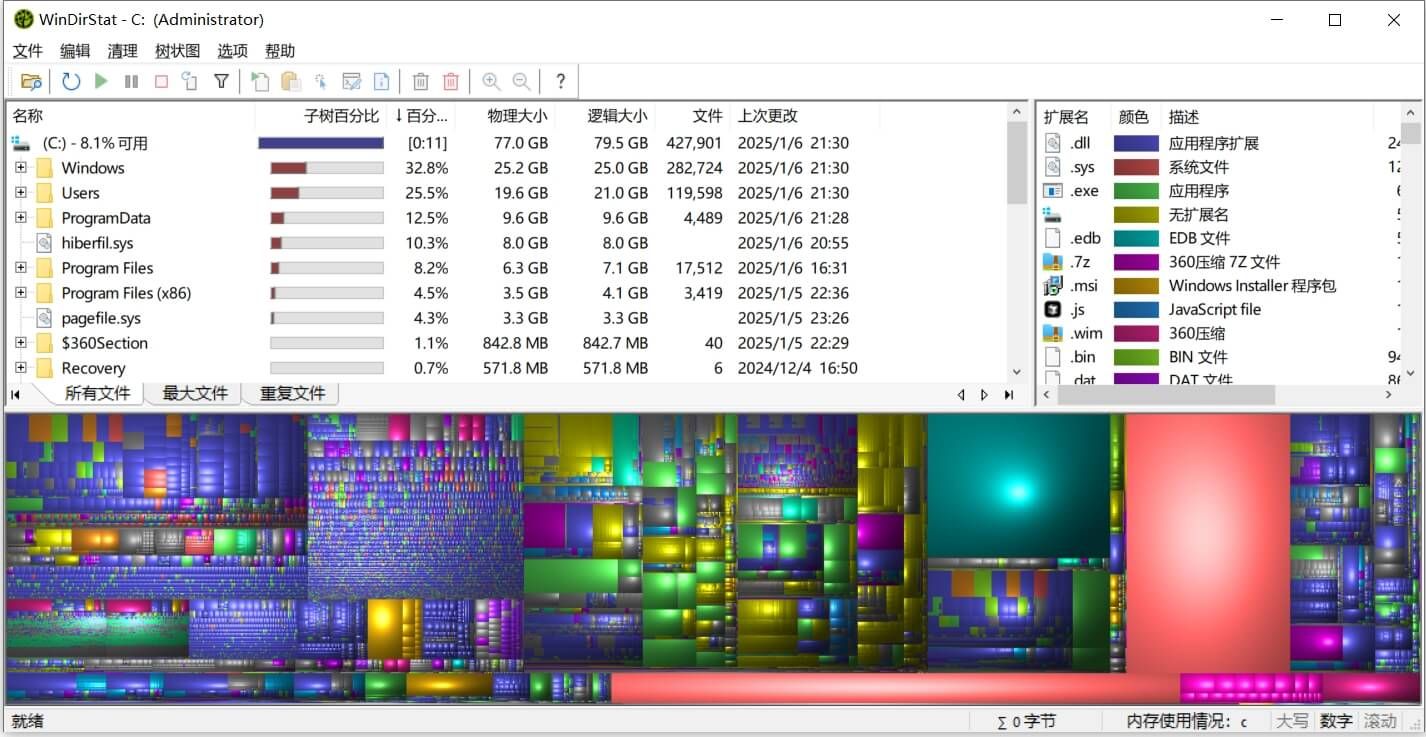Click the red .sys color swatch
The height and width of the screenshot is (737, 1426).
(x=1136, y=167)
